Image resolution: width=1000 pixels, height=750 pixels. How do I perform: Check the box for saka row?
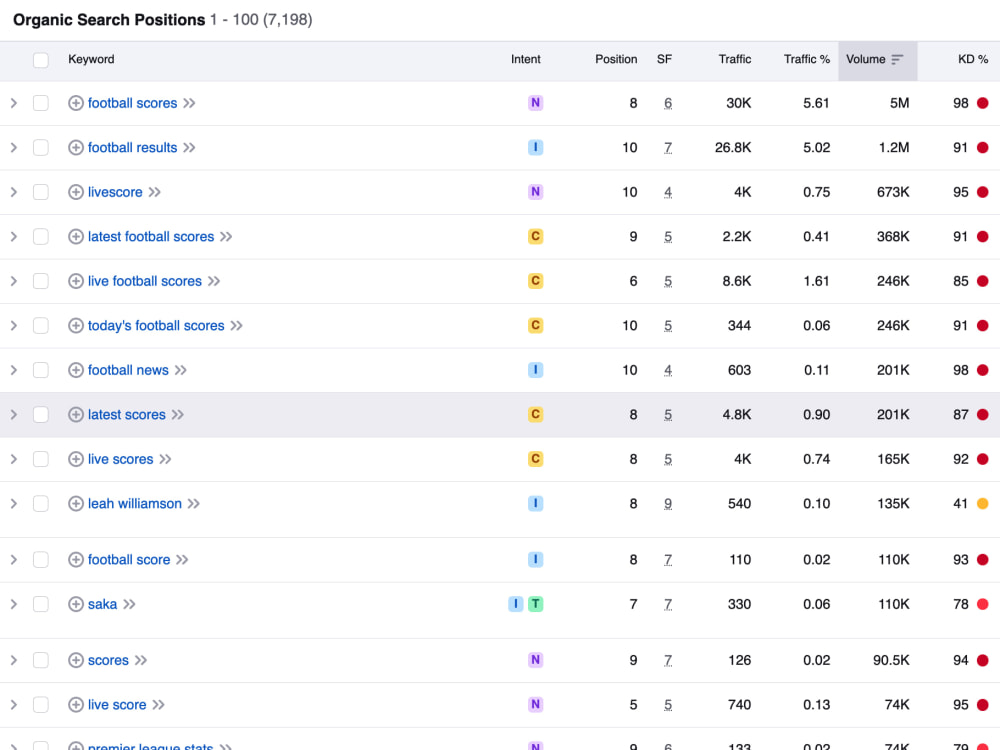(x=41, y=604)
